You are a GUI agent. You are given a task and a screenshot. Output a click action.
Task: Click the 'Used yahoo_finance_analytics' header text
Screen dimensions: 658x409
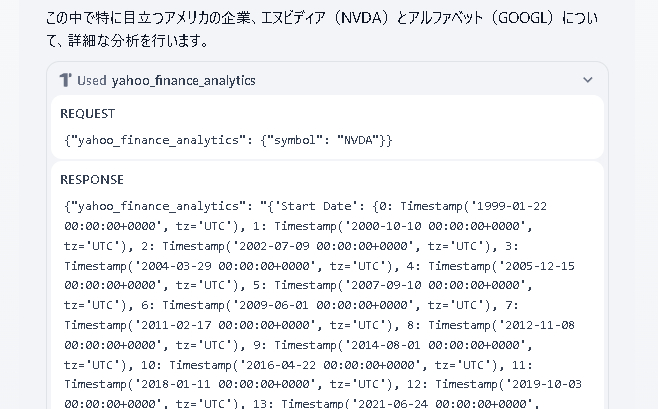pos(166,80)
